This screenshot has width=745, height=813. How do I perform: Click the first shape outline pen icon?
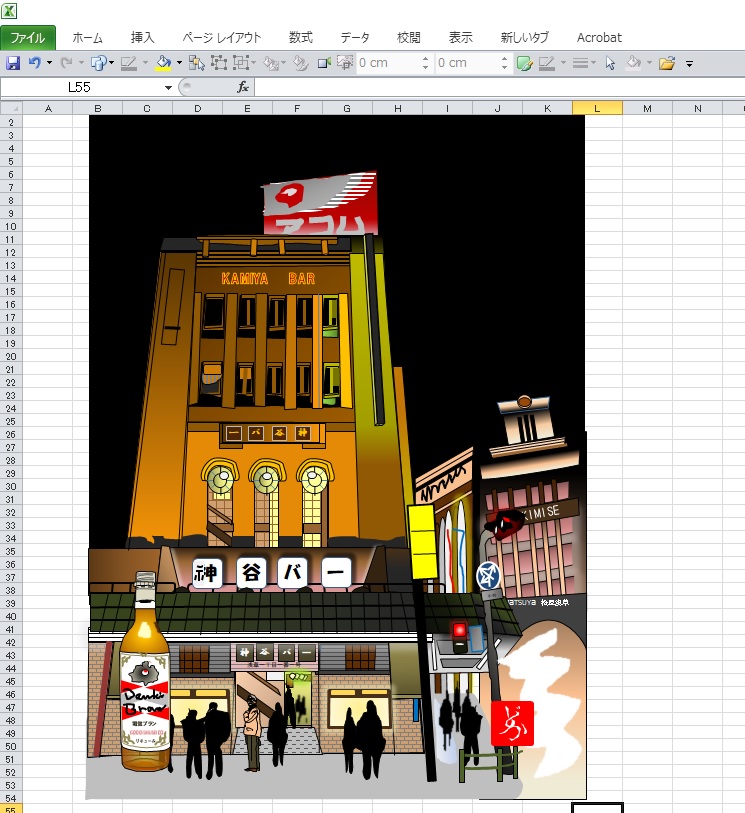click(x=129, y=63)
